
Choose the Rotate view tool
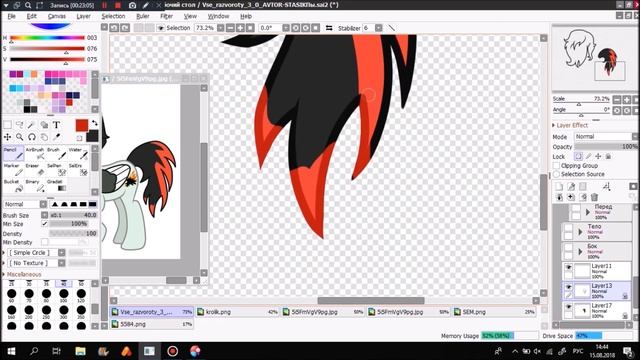(32, 137)
